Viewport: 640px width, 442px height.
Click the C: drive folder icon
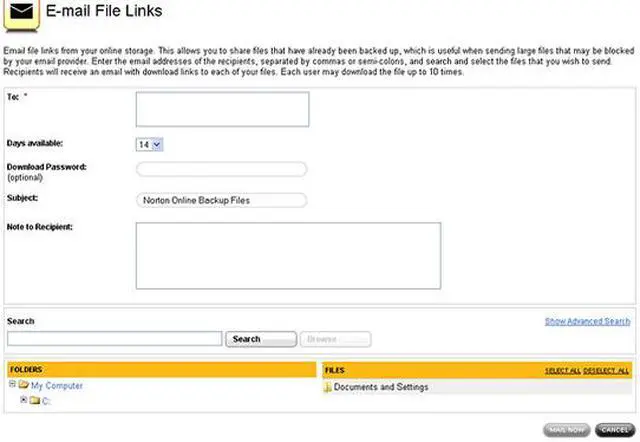[x=34, y=401]
